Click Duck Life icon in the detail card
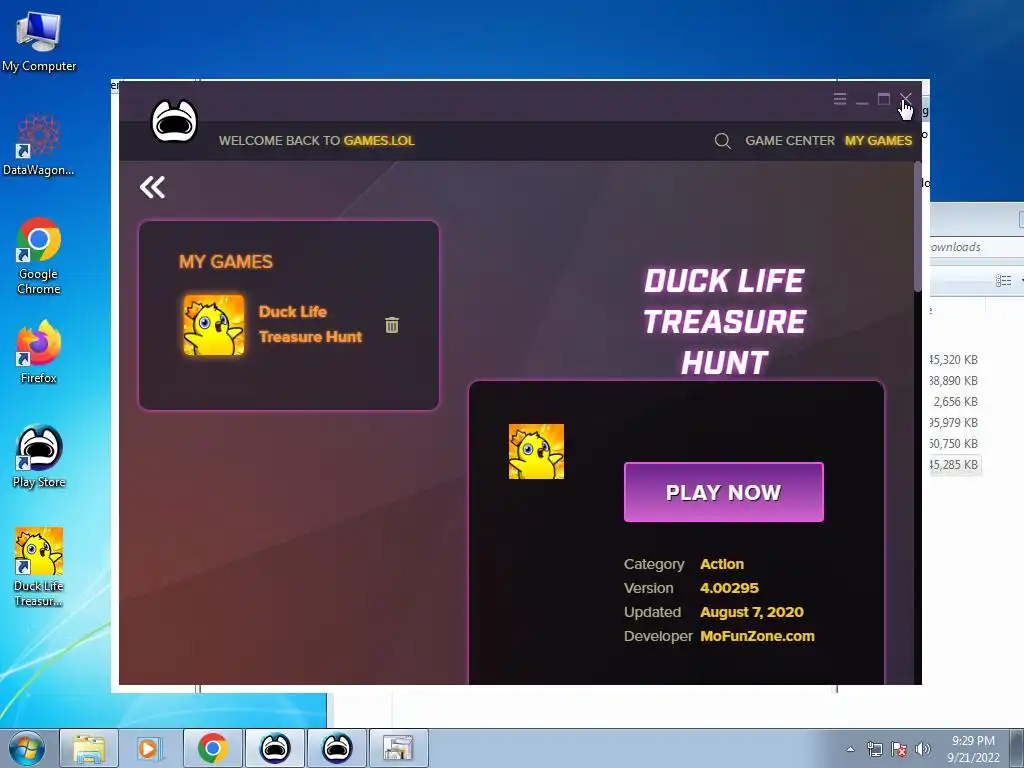The image size is (1024, 768). click(536, 451)
